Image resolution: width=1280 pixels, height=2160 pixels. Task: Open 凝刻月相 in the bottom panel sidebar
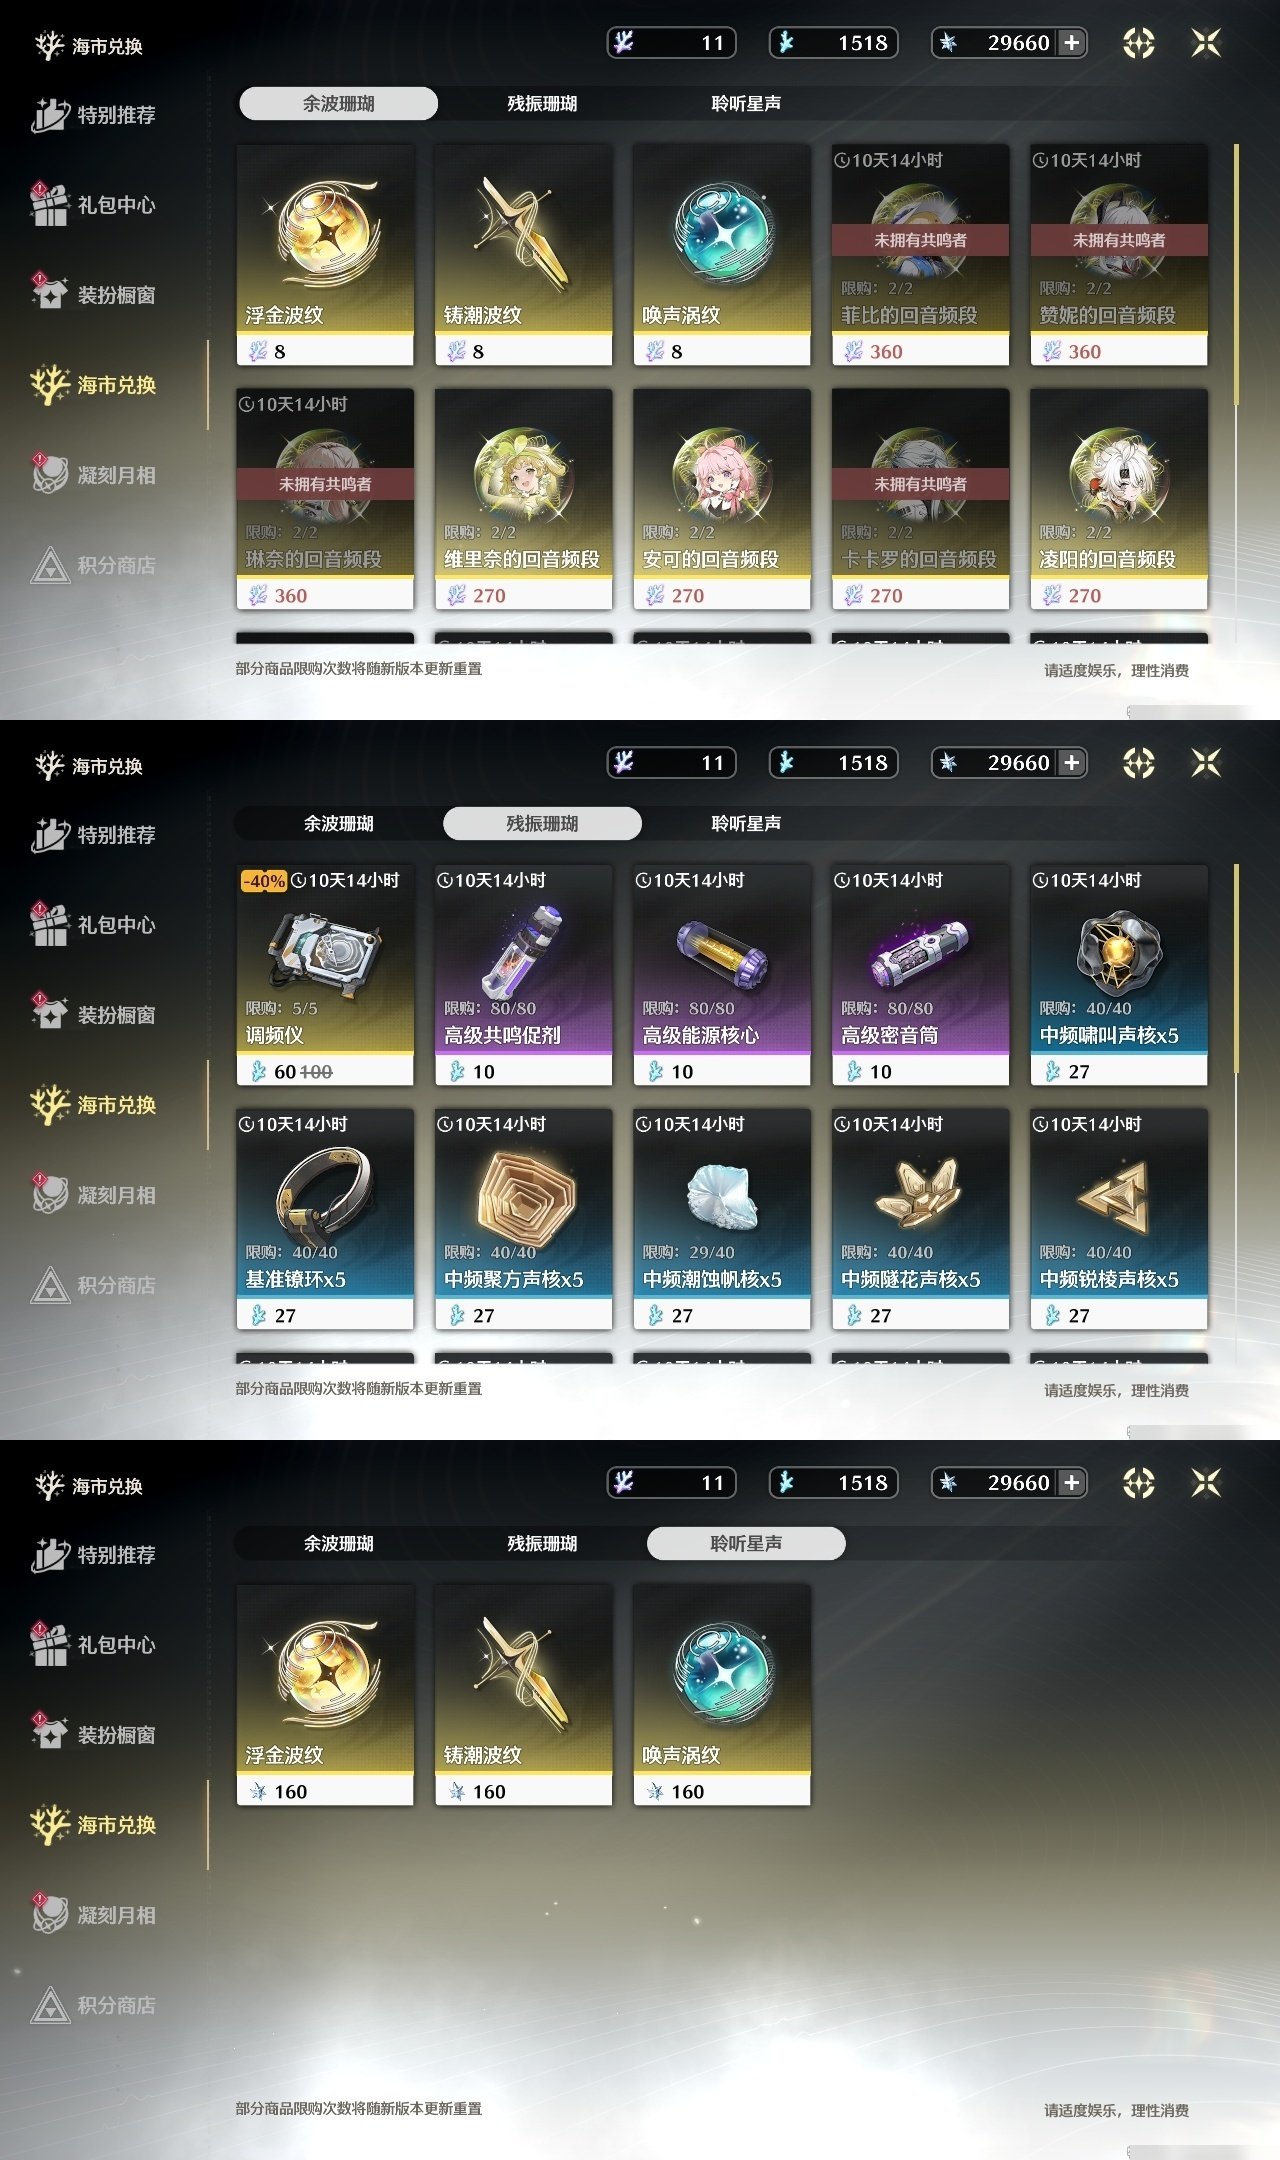95,1915
